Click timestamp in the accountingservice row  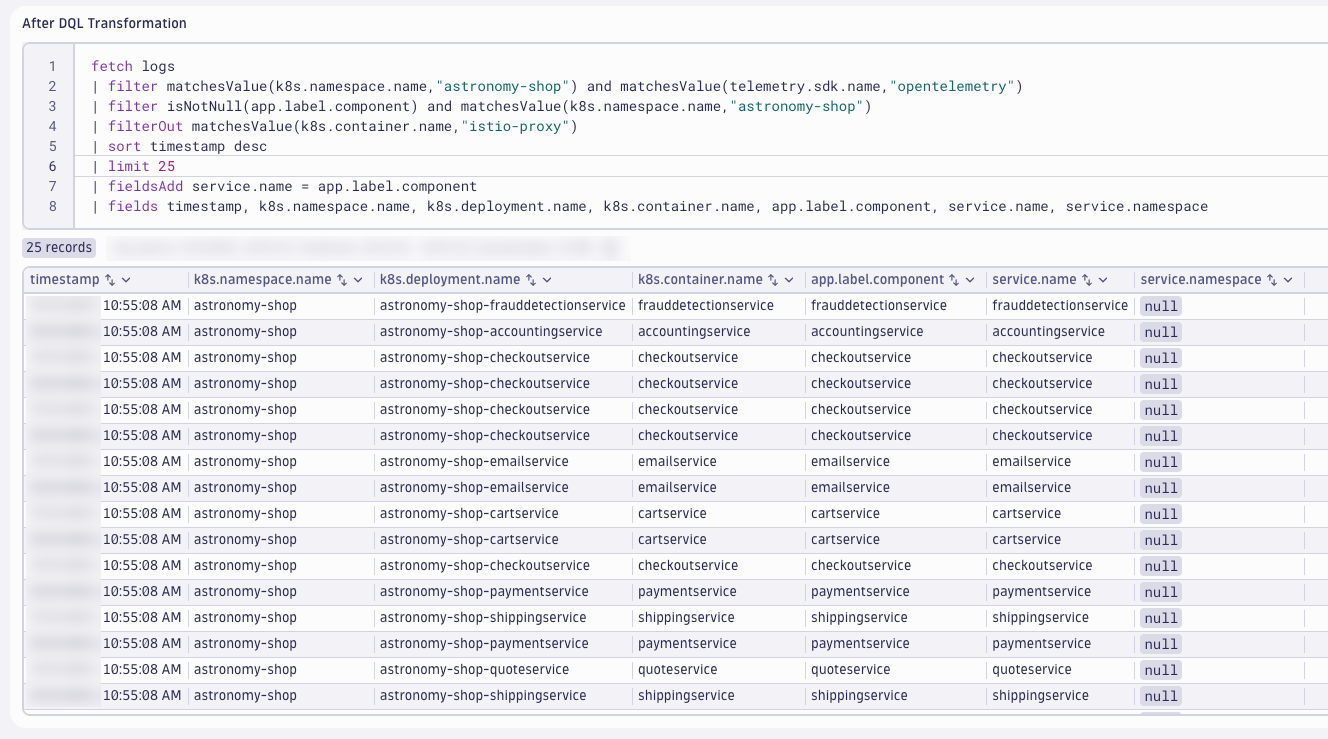tap(142, 331)
